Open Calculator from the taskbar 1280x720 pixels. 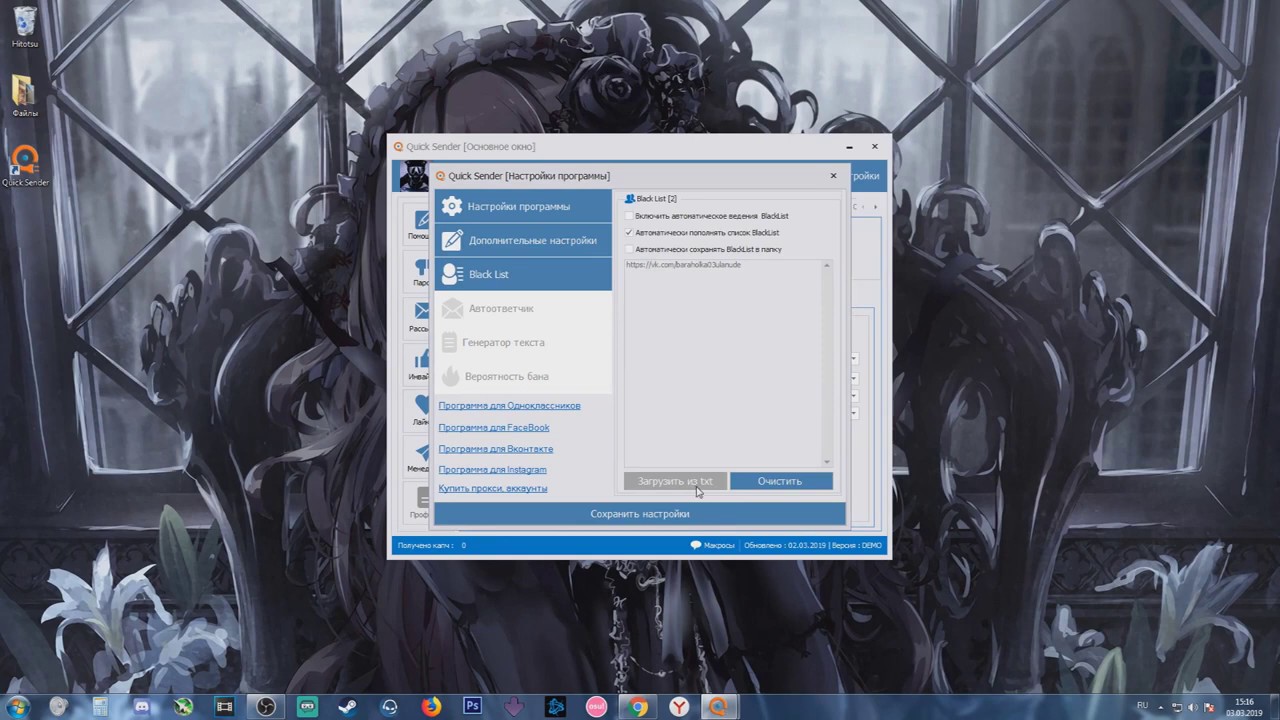[x=100, y=707]
